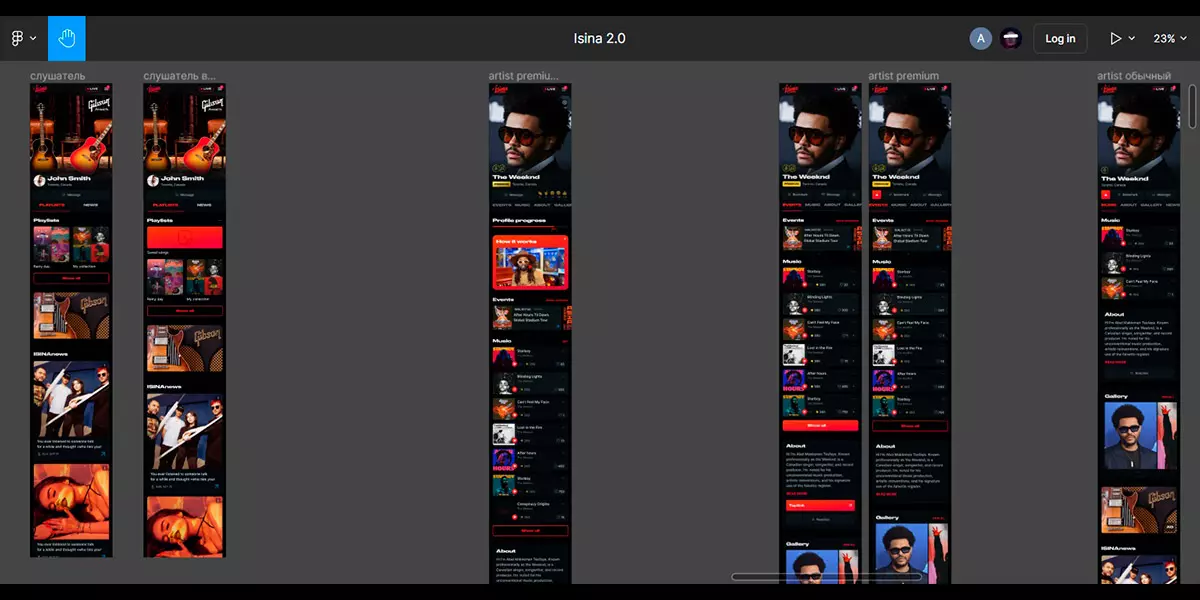Click the Gibson banner in artist обычный frame
Screen dimensions: 1200x600
[x=1139, y=510]
